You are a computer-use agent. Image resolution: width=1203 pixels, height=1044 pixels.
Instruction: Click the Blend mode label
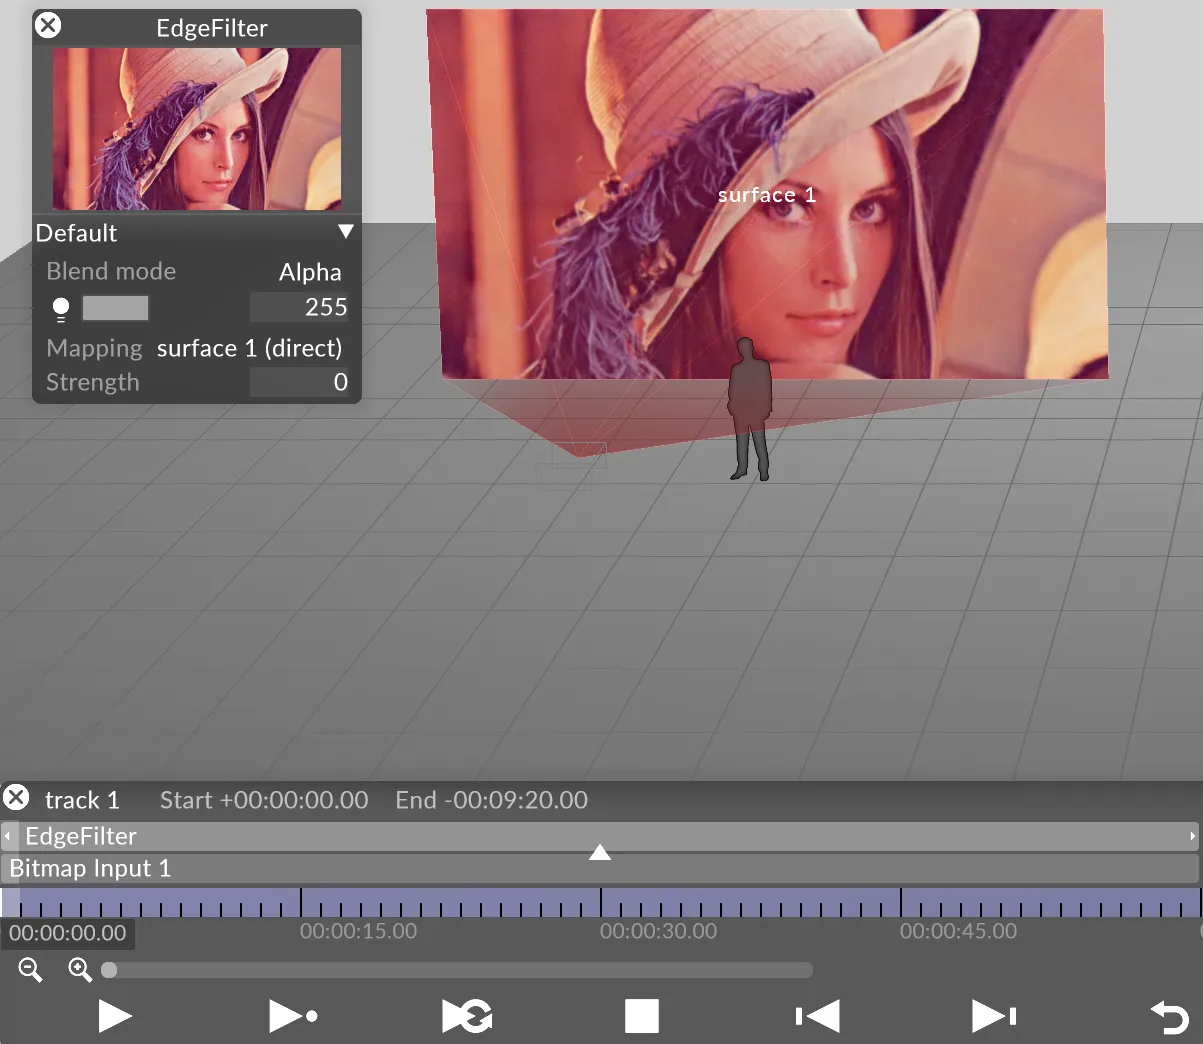(x=111, y=271)
